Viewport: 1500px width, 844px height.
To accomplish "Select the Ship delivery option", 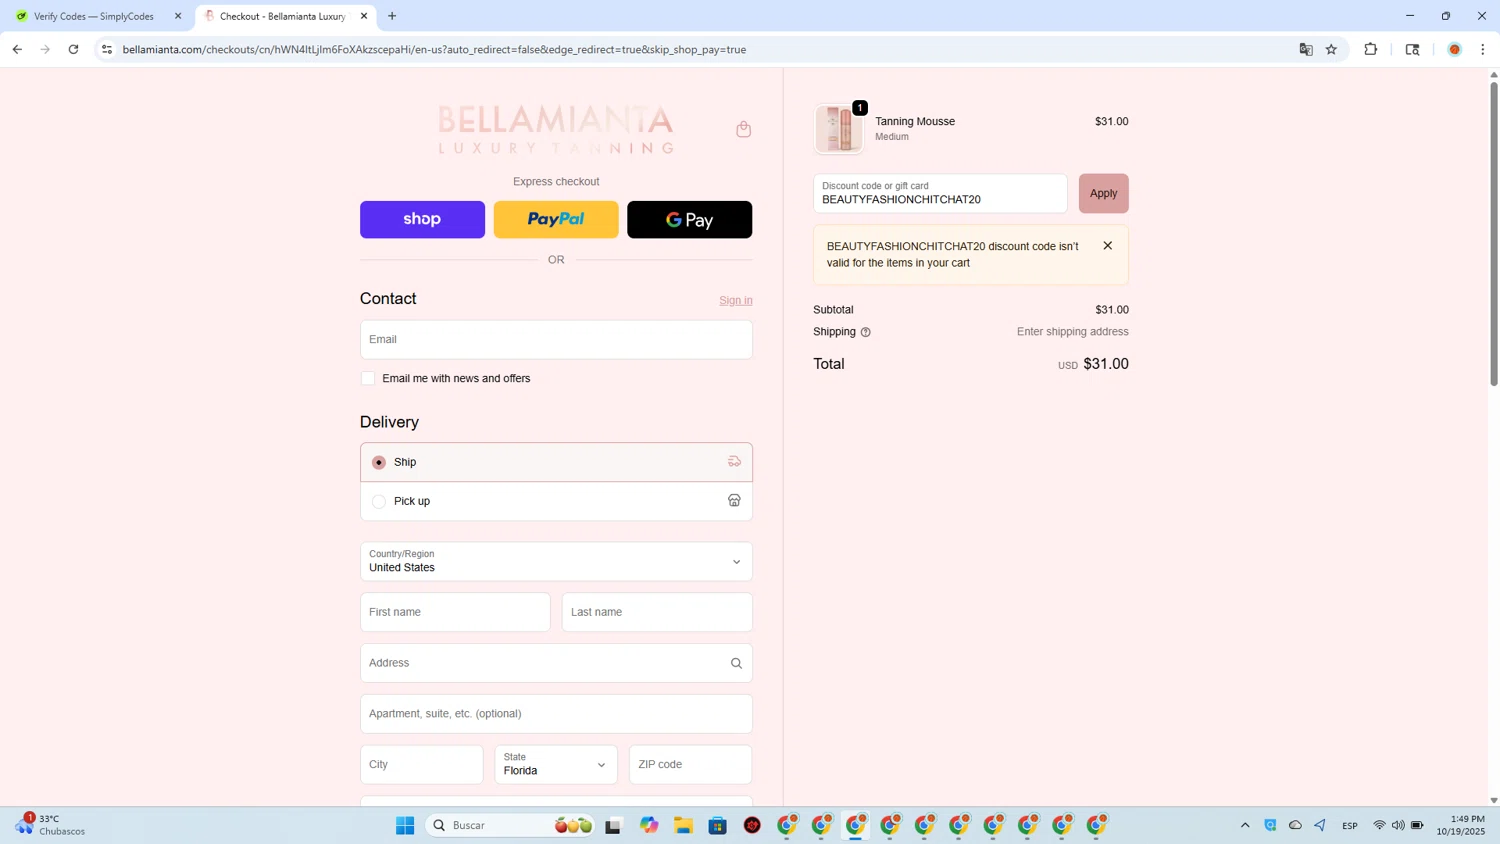I will coord(556,462).
